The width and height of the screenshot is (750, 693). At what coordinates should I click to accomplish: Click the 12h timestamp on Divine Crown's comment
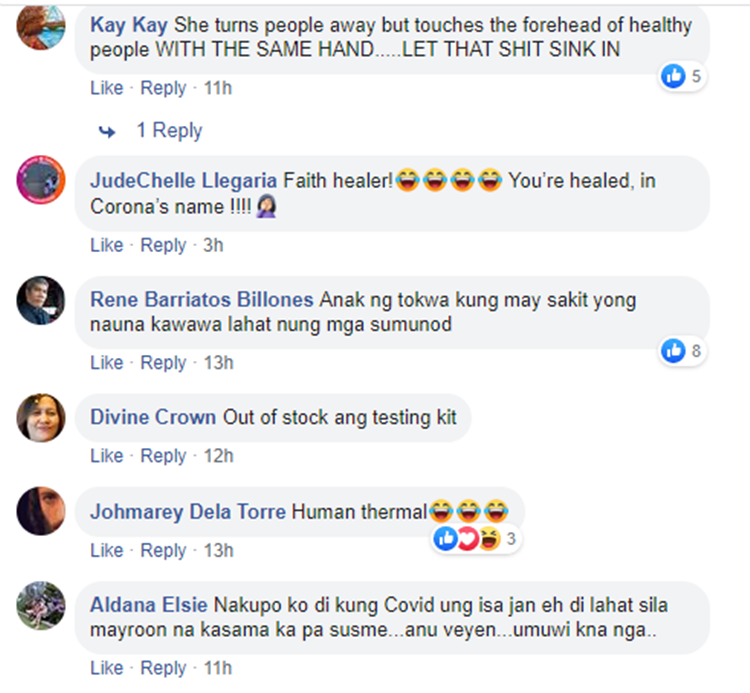[x=219, y=456]
